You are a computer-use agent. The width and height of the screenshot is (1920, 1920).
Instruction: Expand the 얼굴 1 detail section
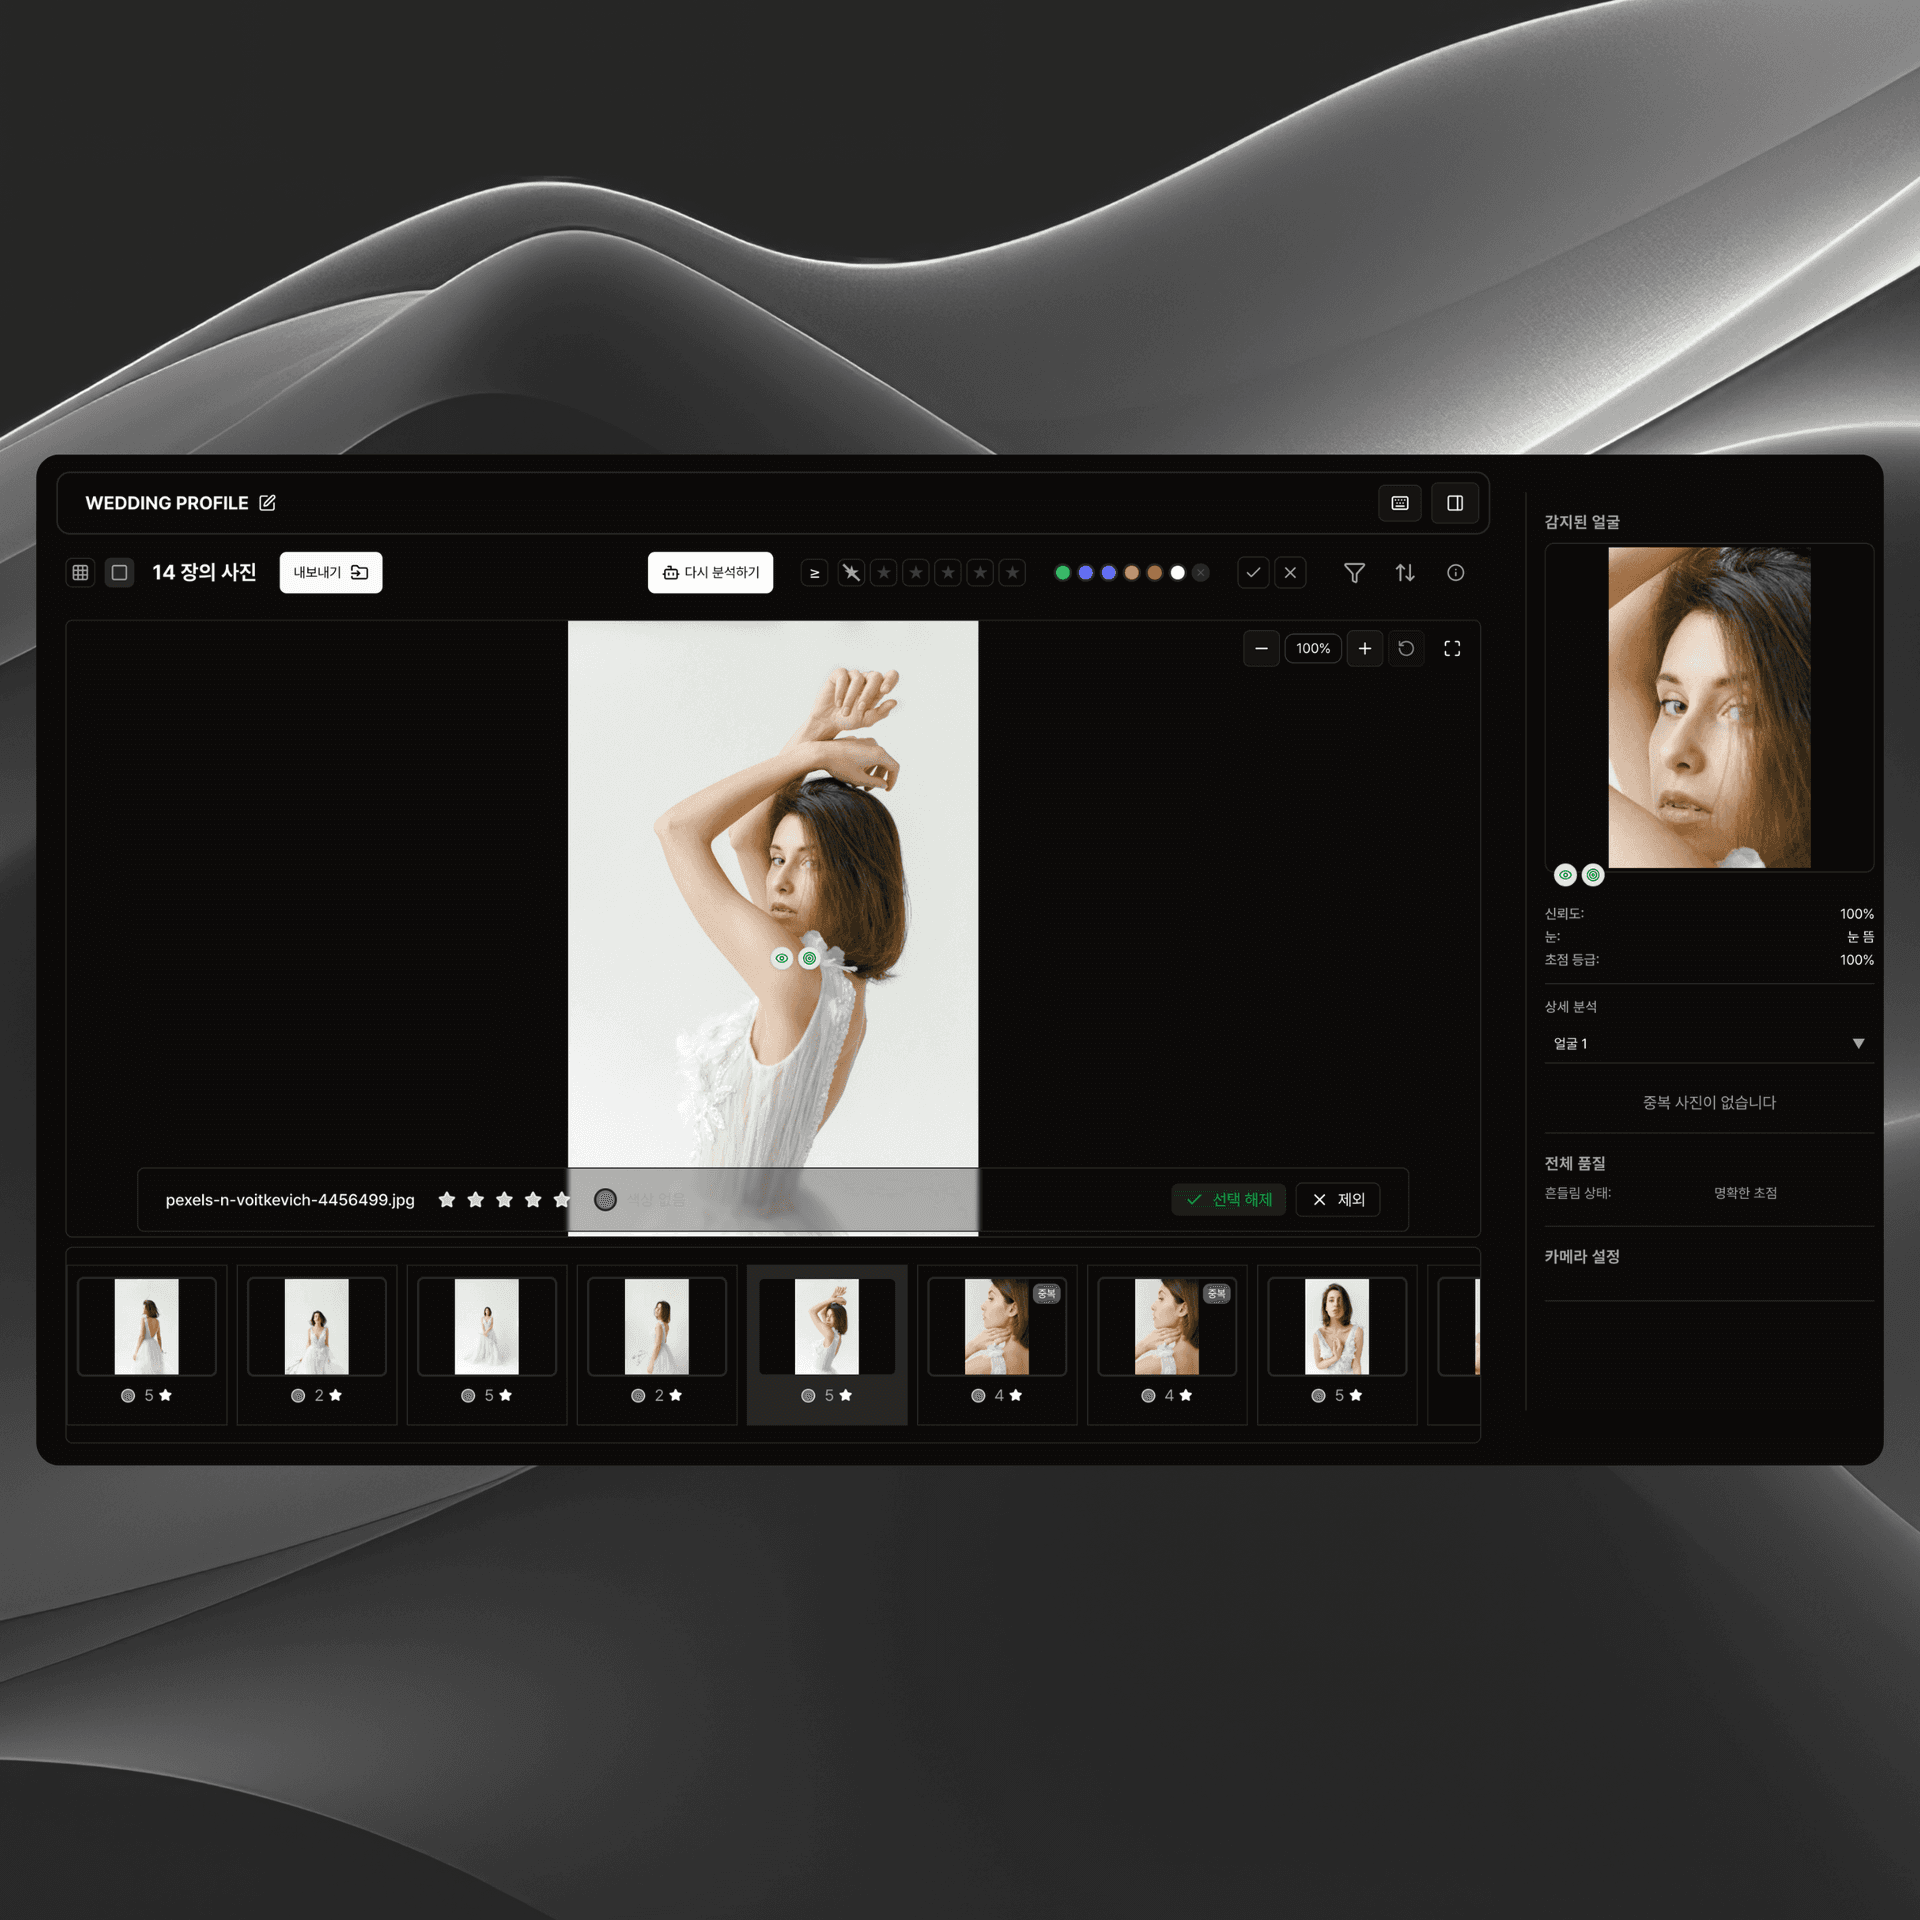pyautogui.click(x=1857, y=1043)
